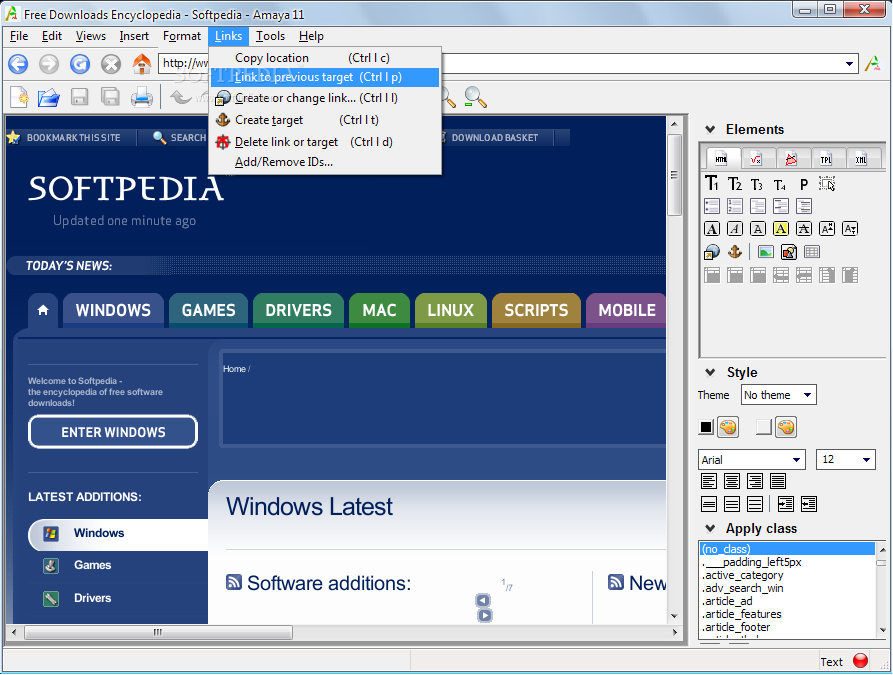Insert a table from Elements panel
The image size is (893, 675).
tap(812, 252)
